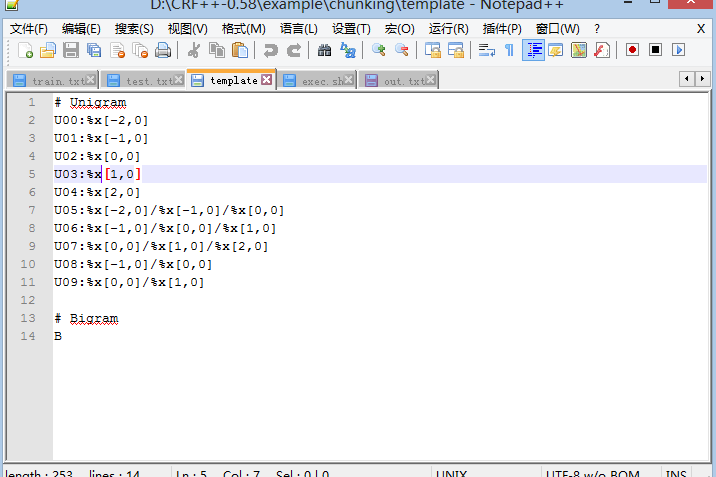Open the 语言(L) menu
716x477 pixels.
pyautogui.click(x=299, y=29)
